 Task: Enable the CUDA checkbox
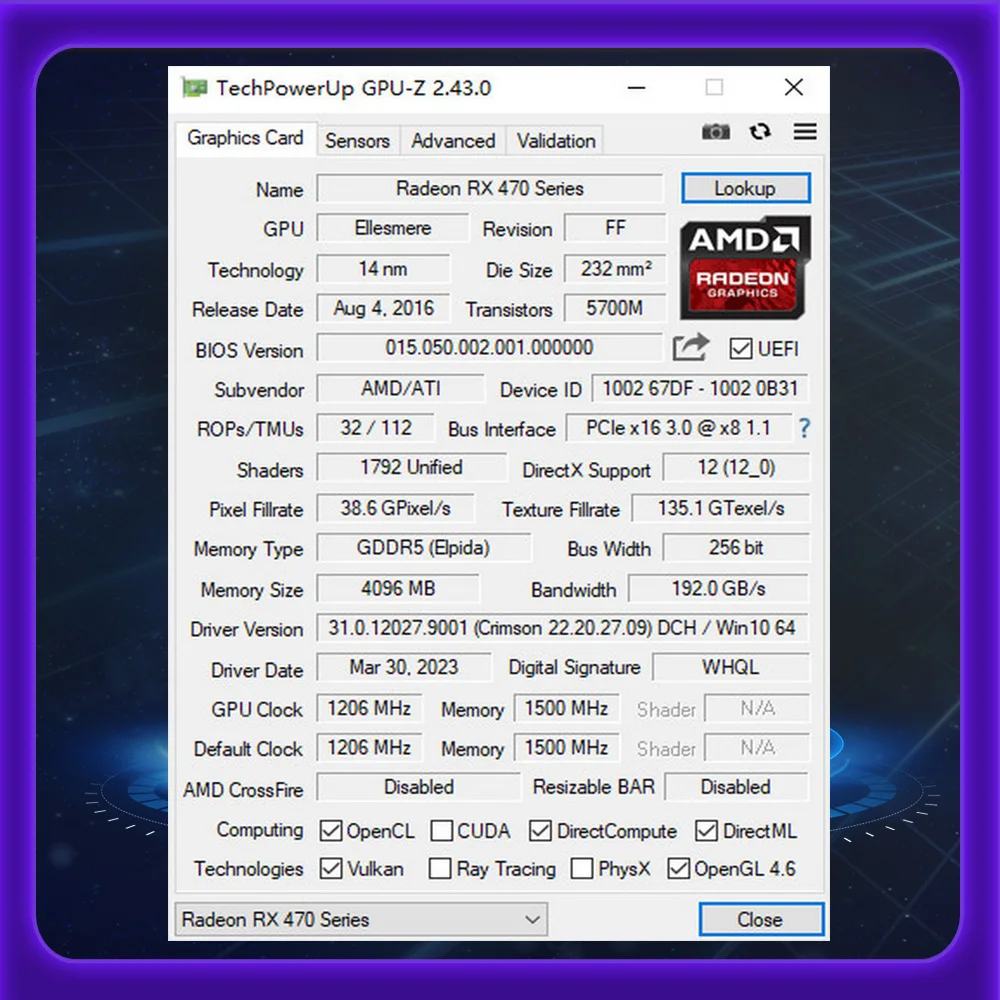[441, 829]
